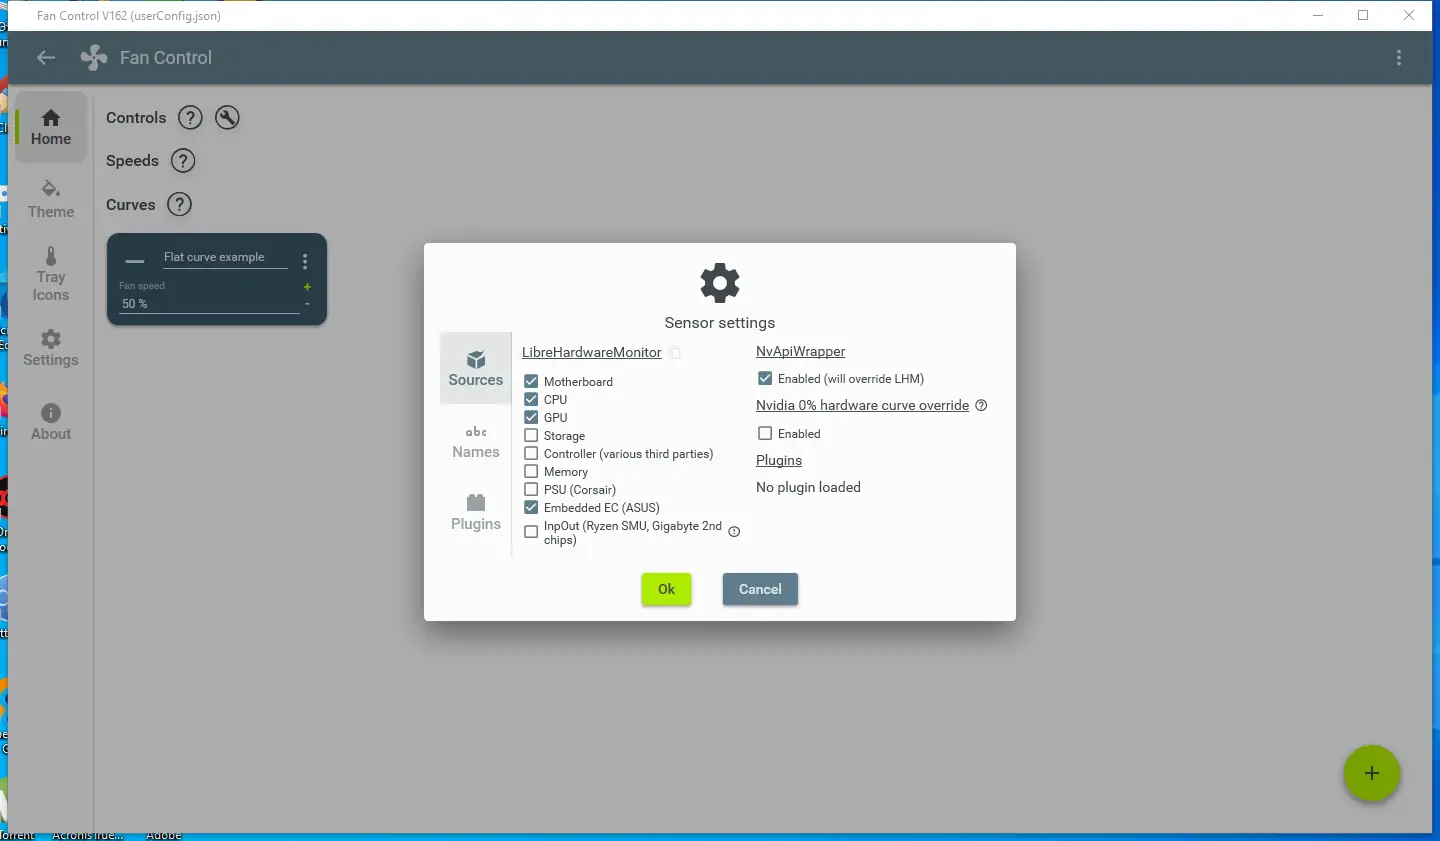Enable the InpOut (Ryzen SMU) checkbox
Viewport: 1440px width, 841px height.
(x=531, y=532)
